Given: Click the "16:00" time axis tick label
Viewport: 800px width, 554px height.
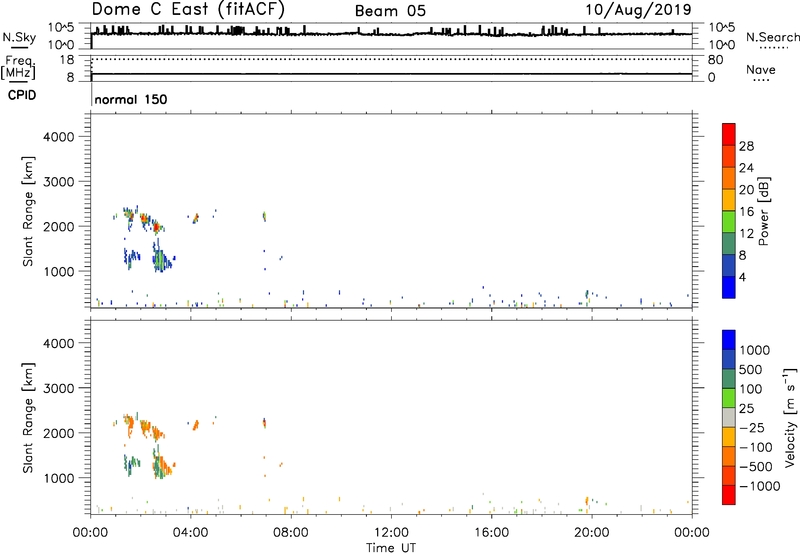Looking at the screenshot, I should [x=491, y=533].
